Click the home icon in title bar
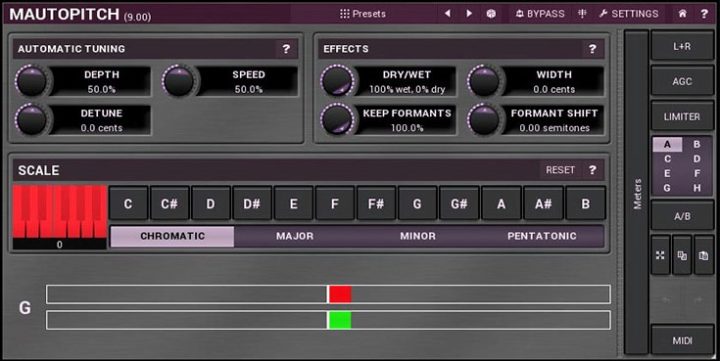 (x=682, y=14)
